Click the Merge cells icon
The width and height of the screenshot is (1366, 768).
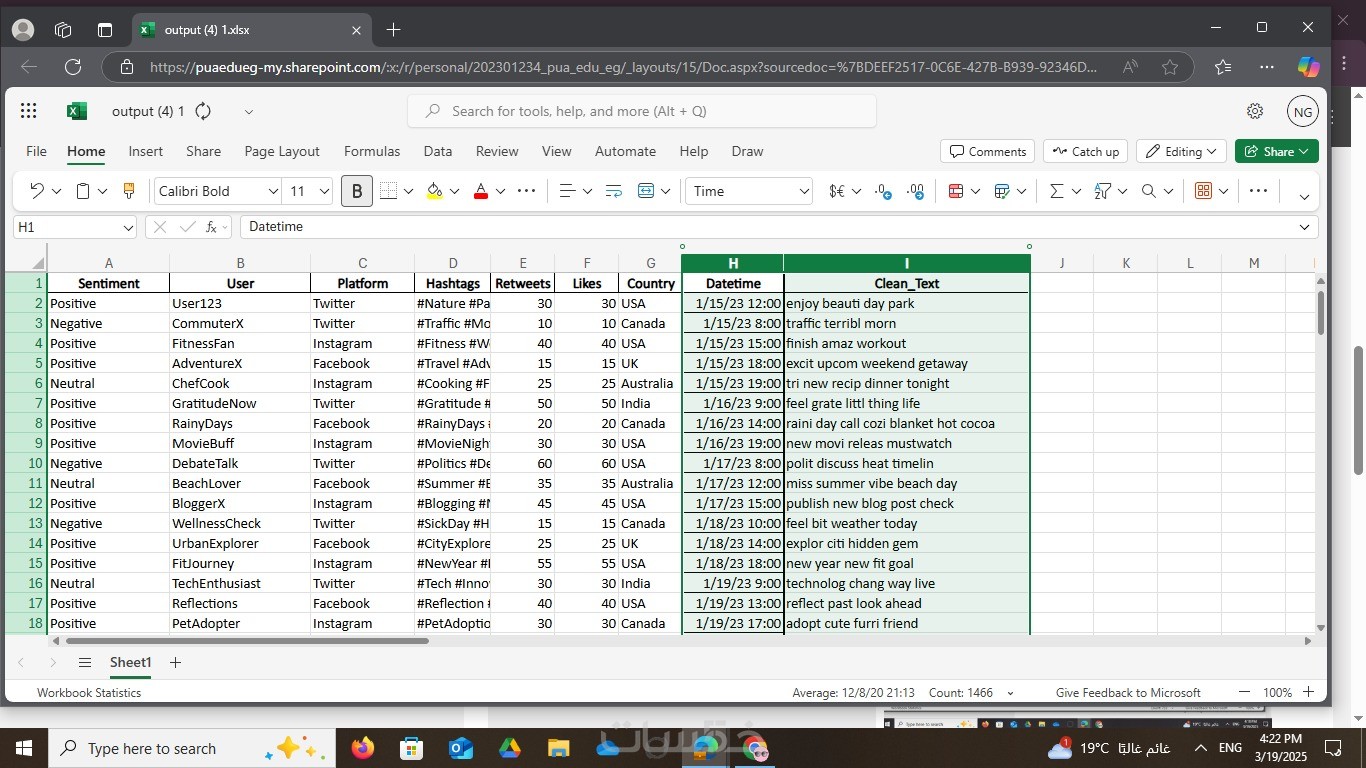click(x=646, y=191)
